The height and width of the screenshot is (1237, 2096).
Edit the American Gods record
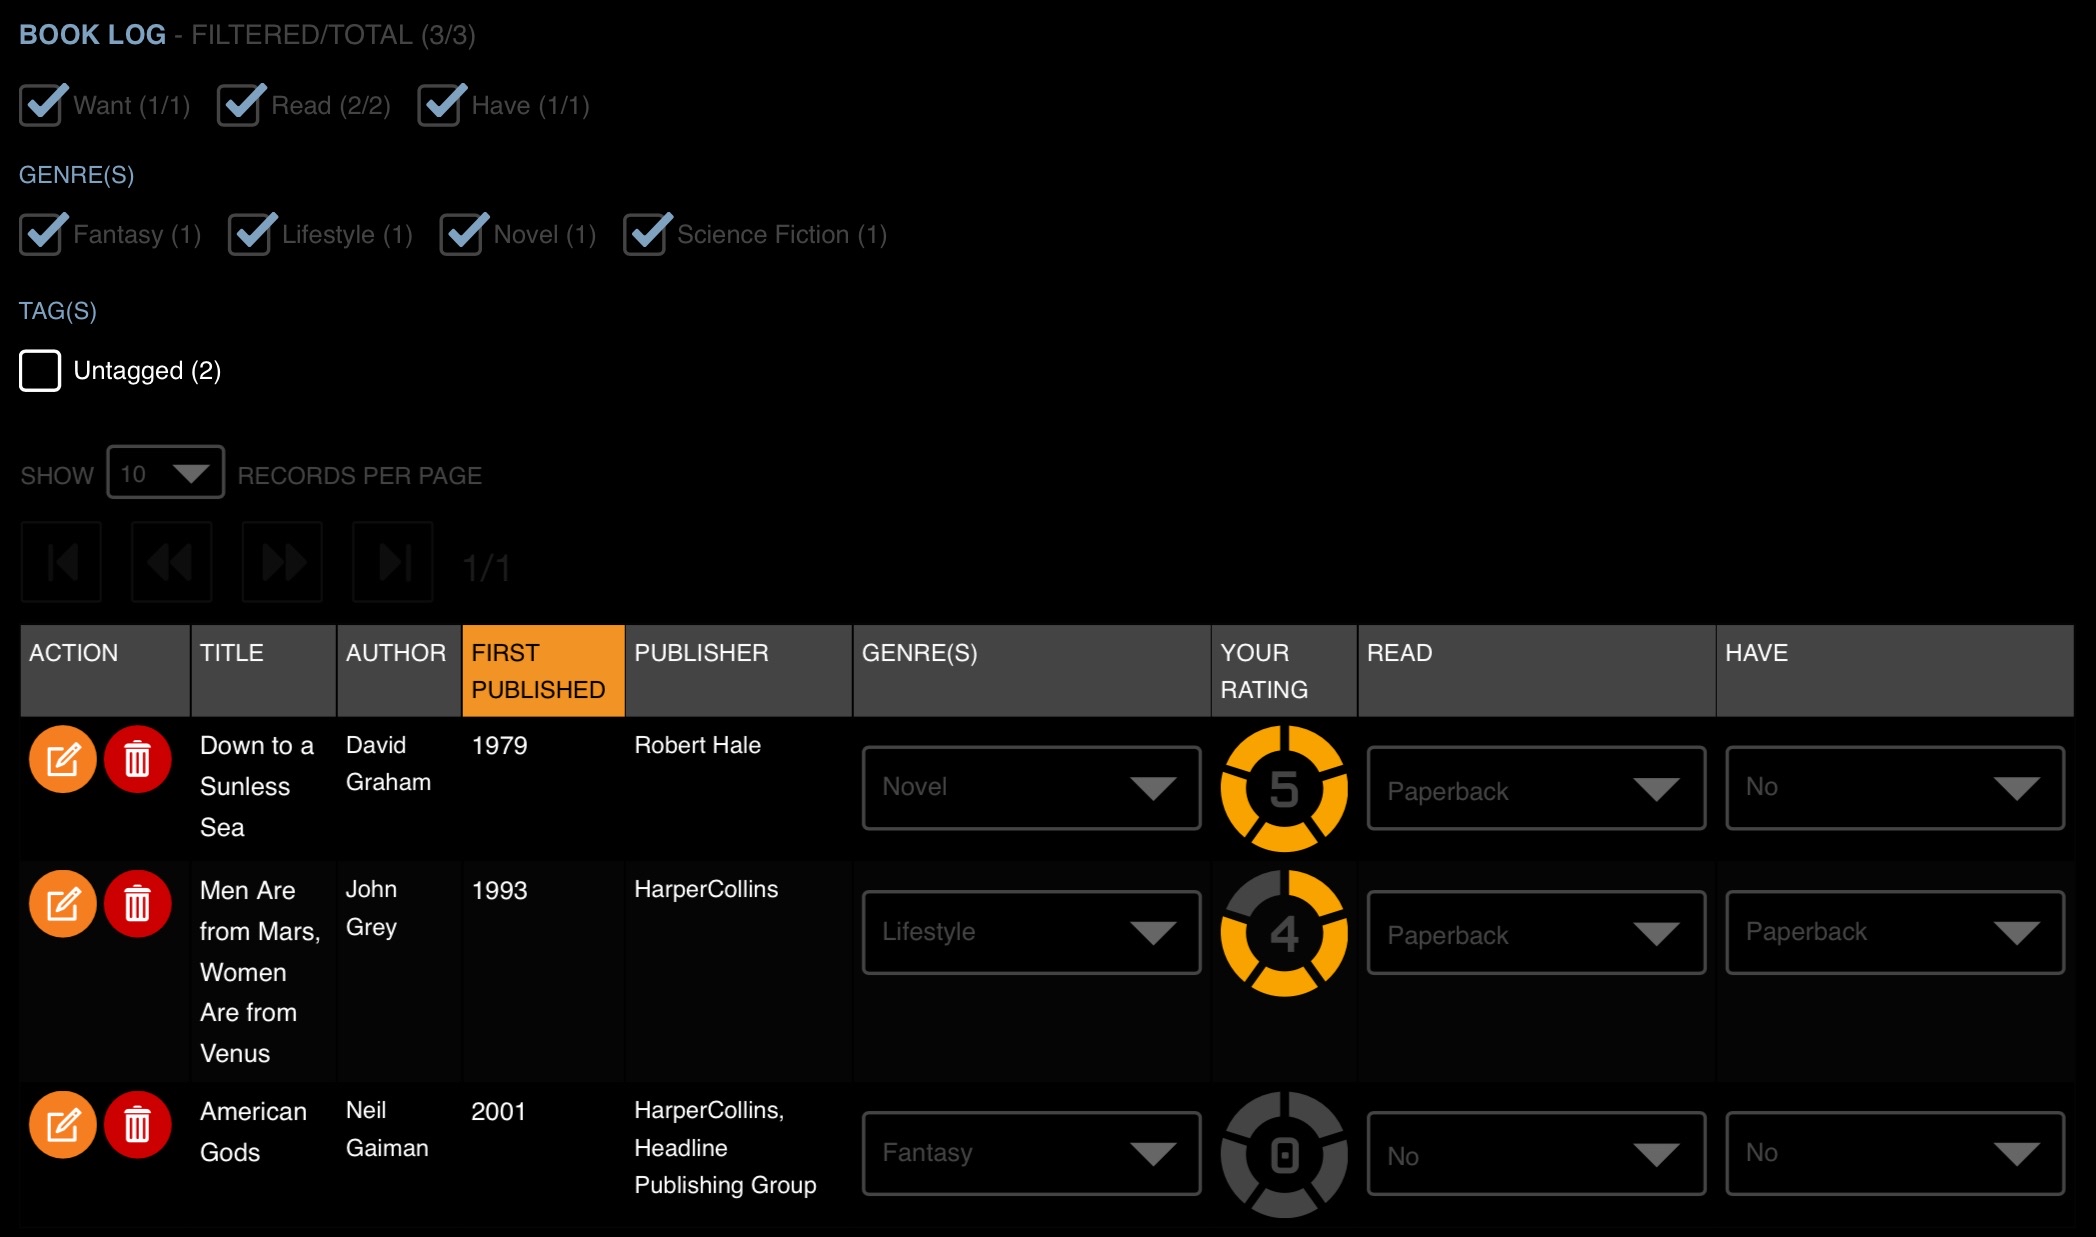[62, 1125]
